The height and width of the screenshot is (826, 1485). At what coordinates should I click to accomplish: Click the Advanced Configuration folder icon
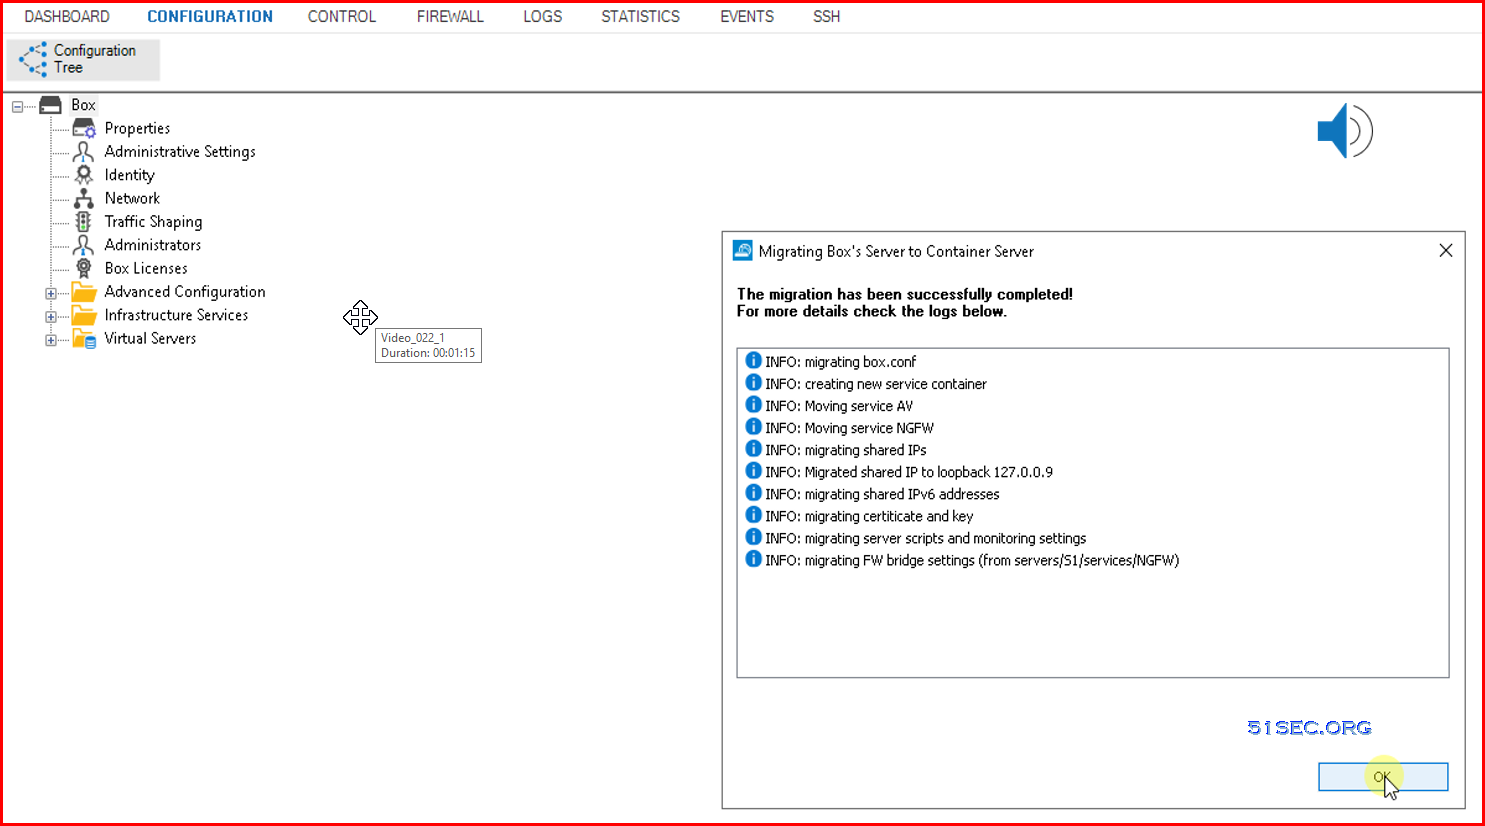84,291
